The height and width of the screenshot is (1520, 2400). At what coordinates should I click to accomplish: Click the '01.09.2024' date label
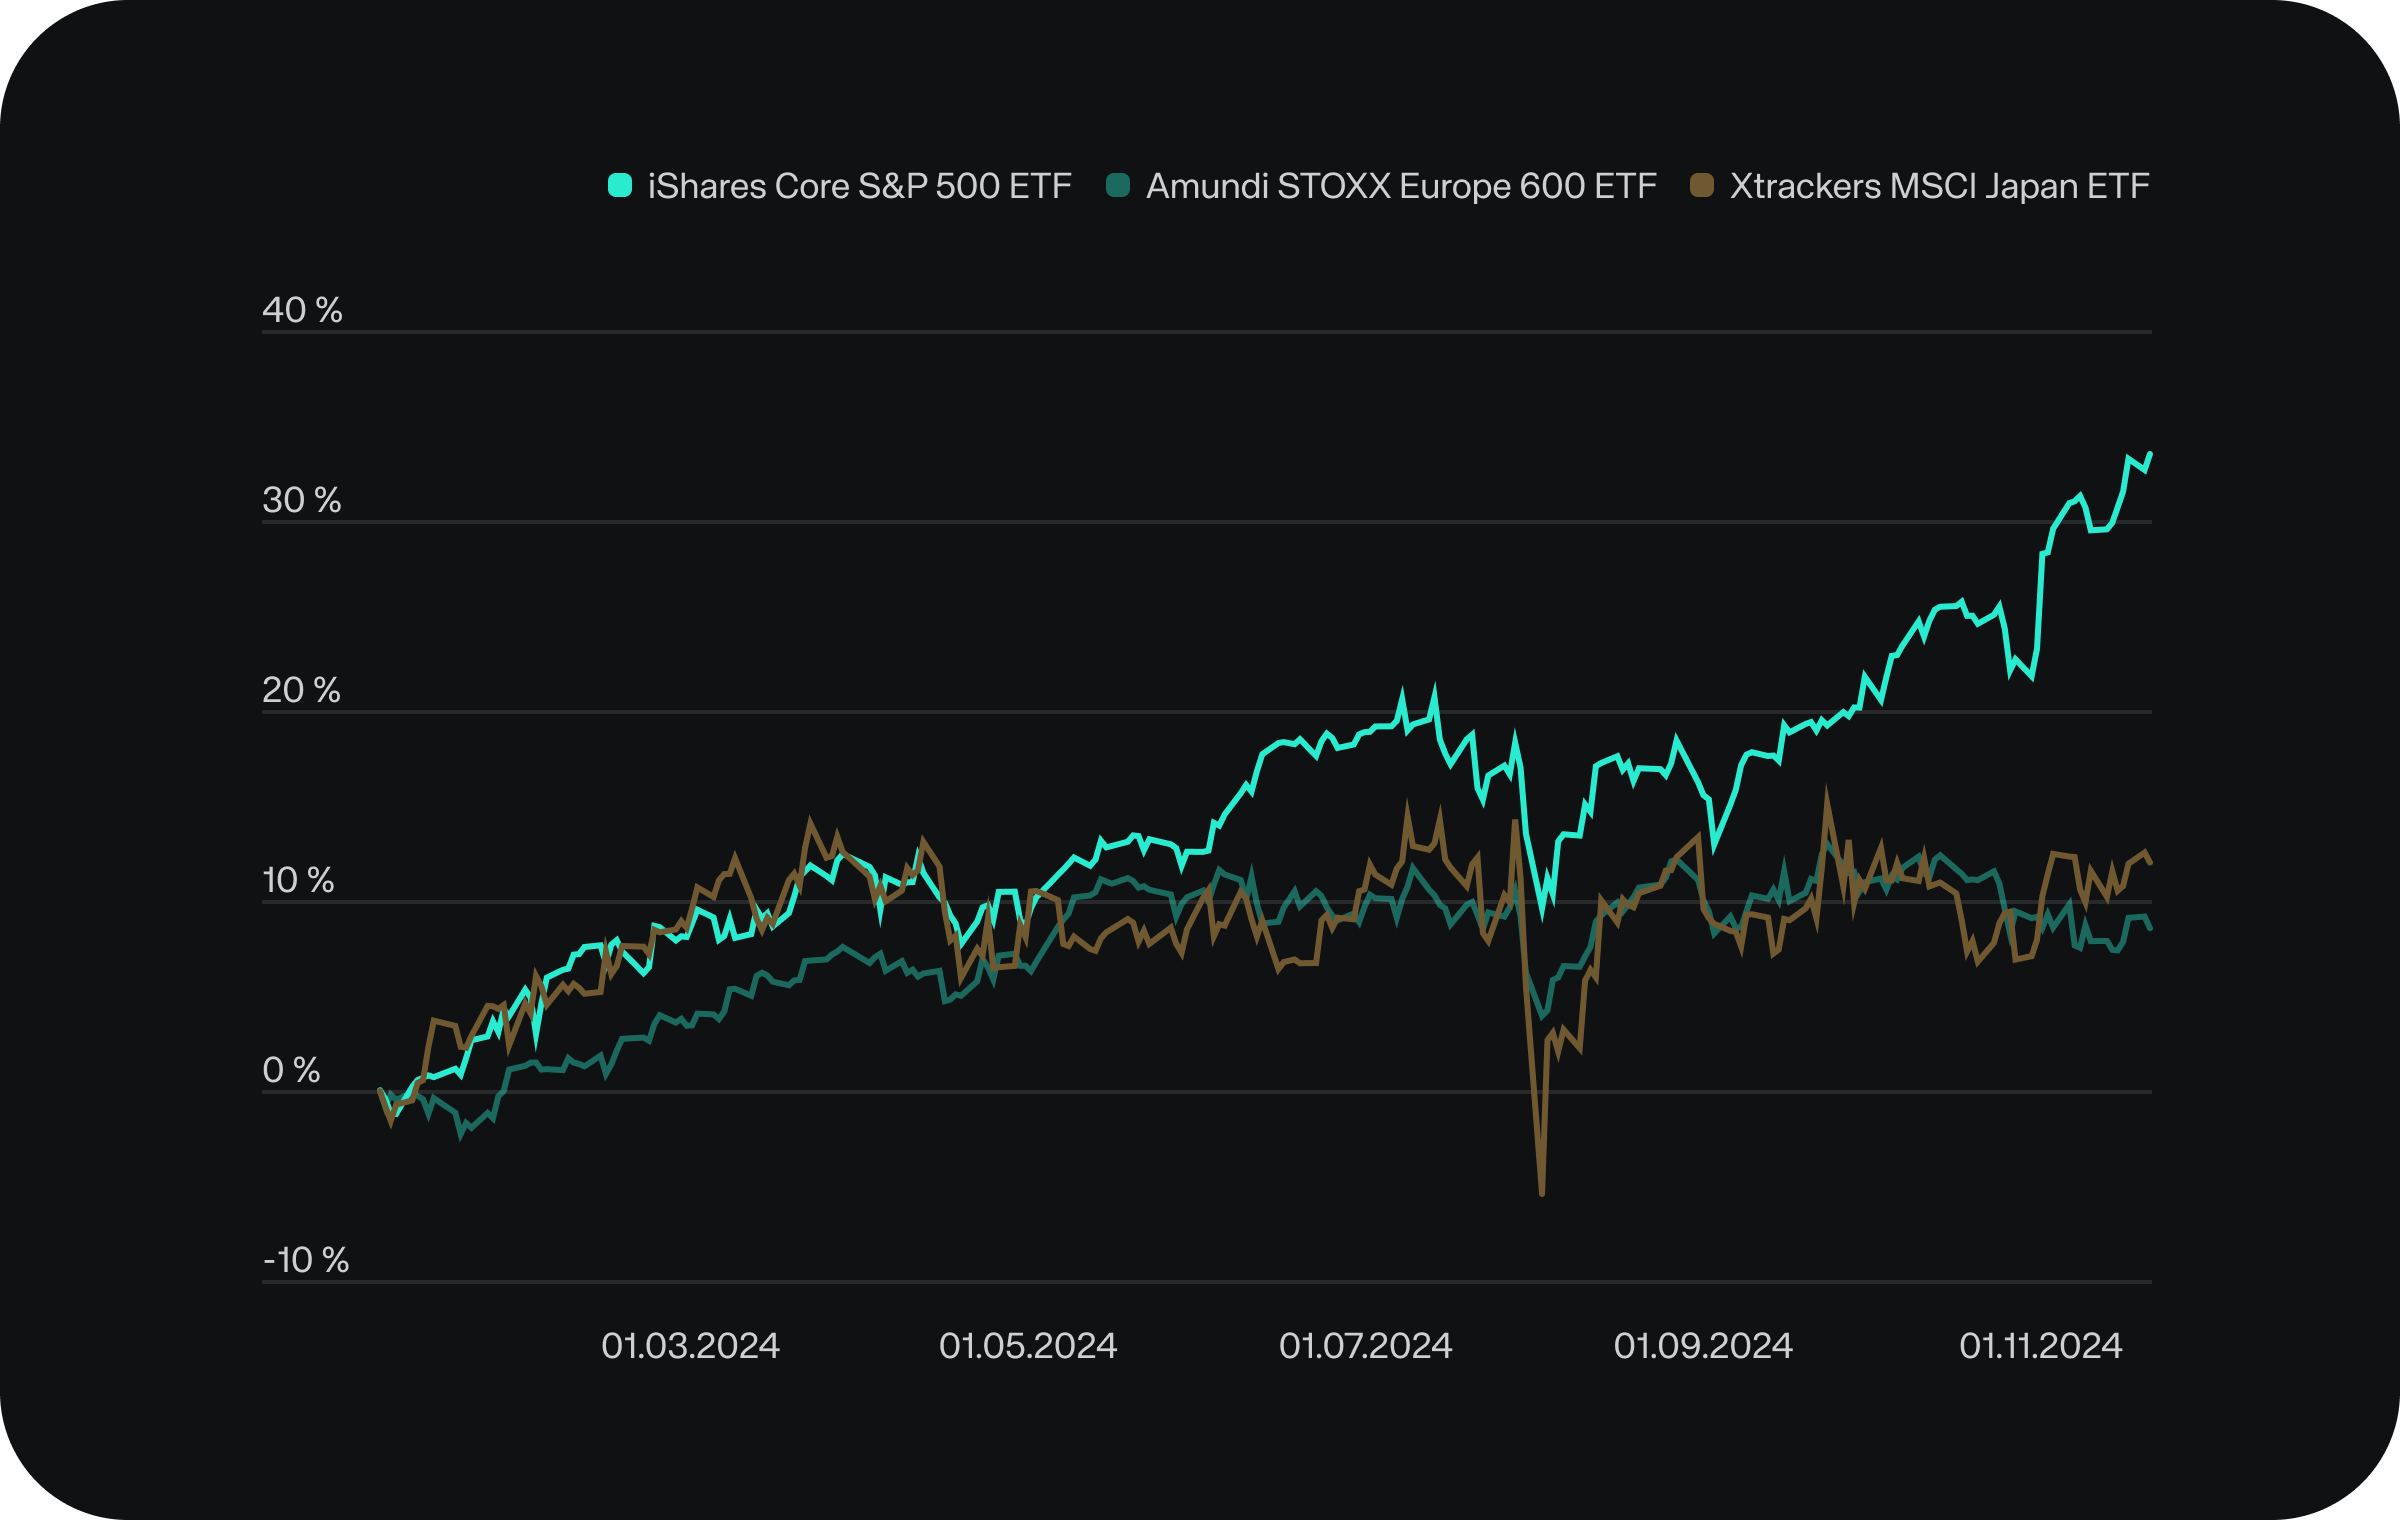[1703, 1346]
